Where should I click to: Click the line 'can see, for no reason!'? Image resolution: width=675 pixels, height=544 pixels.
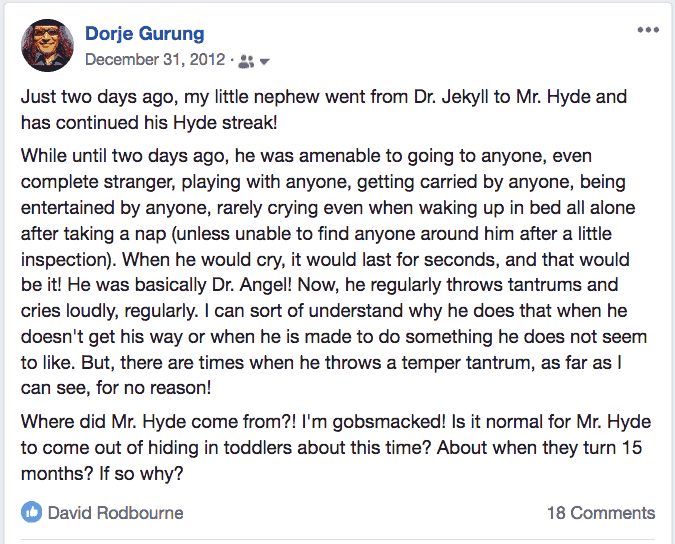pyautogui.click(x=116, y=388)
